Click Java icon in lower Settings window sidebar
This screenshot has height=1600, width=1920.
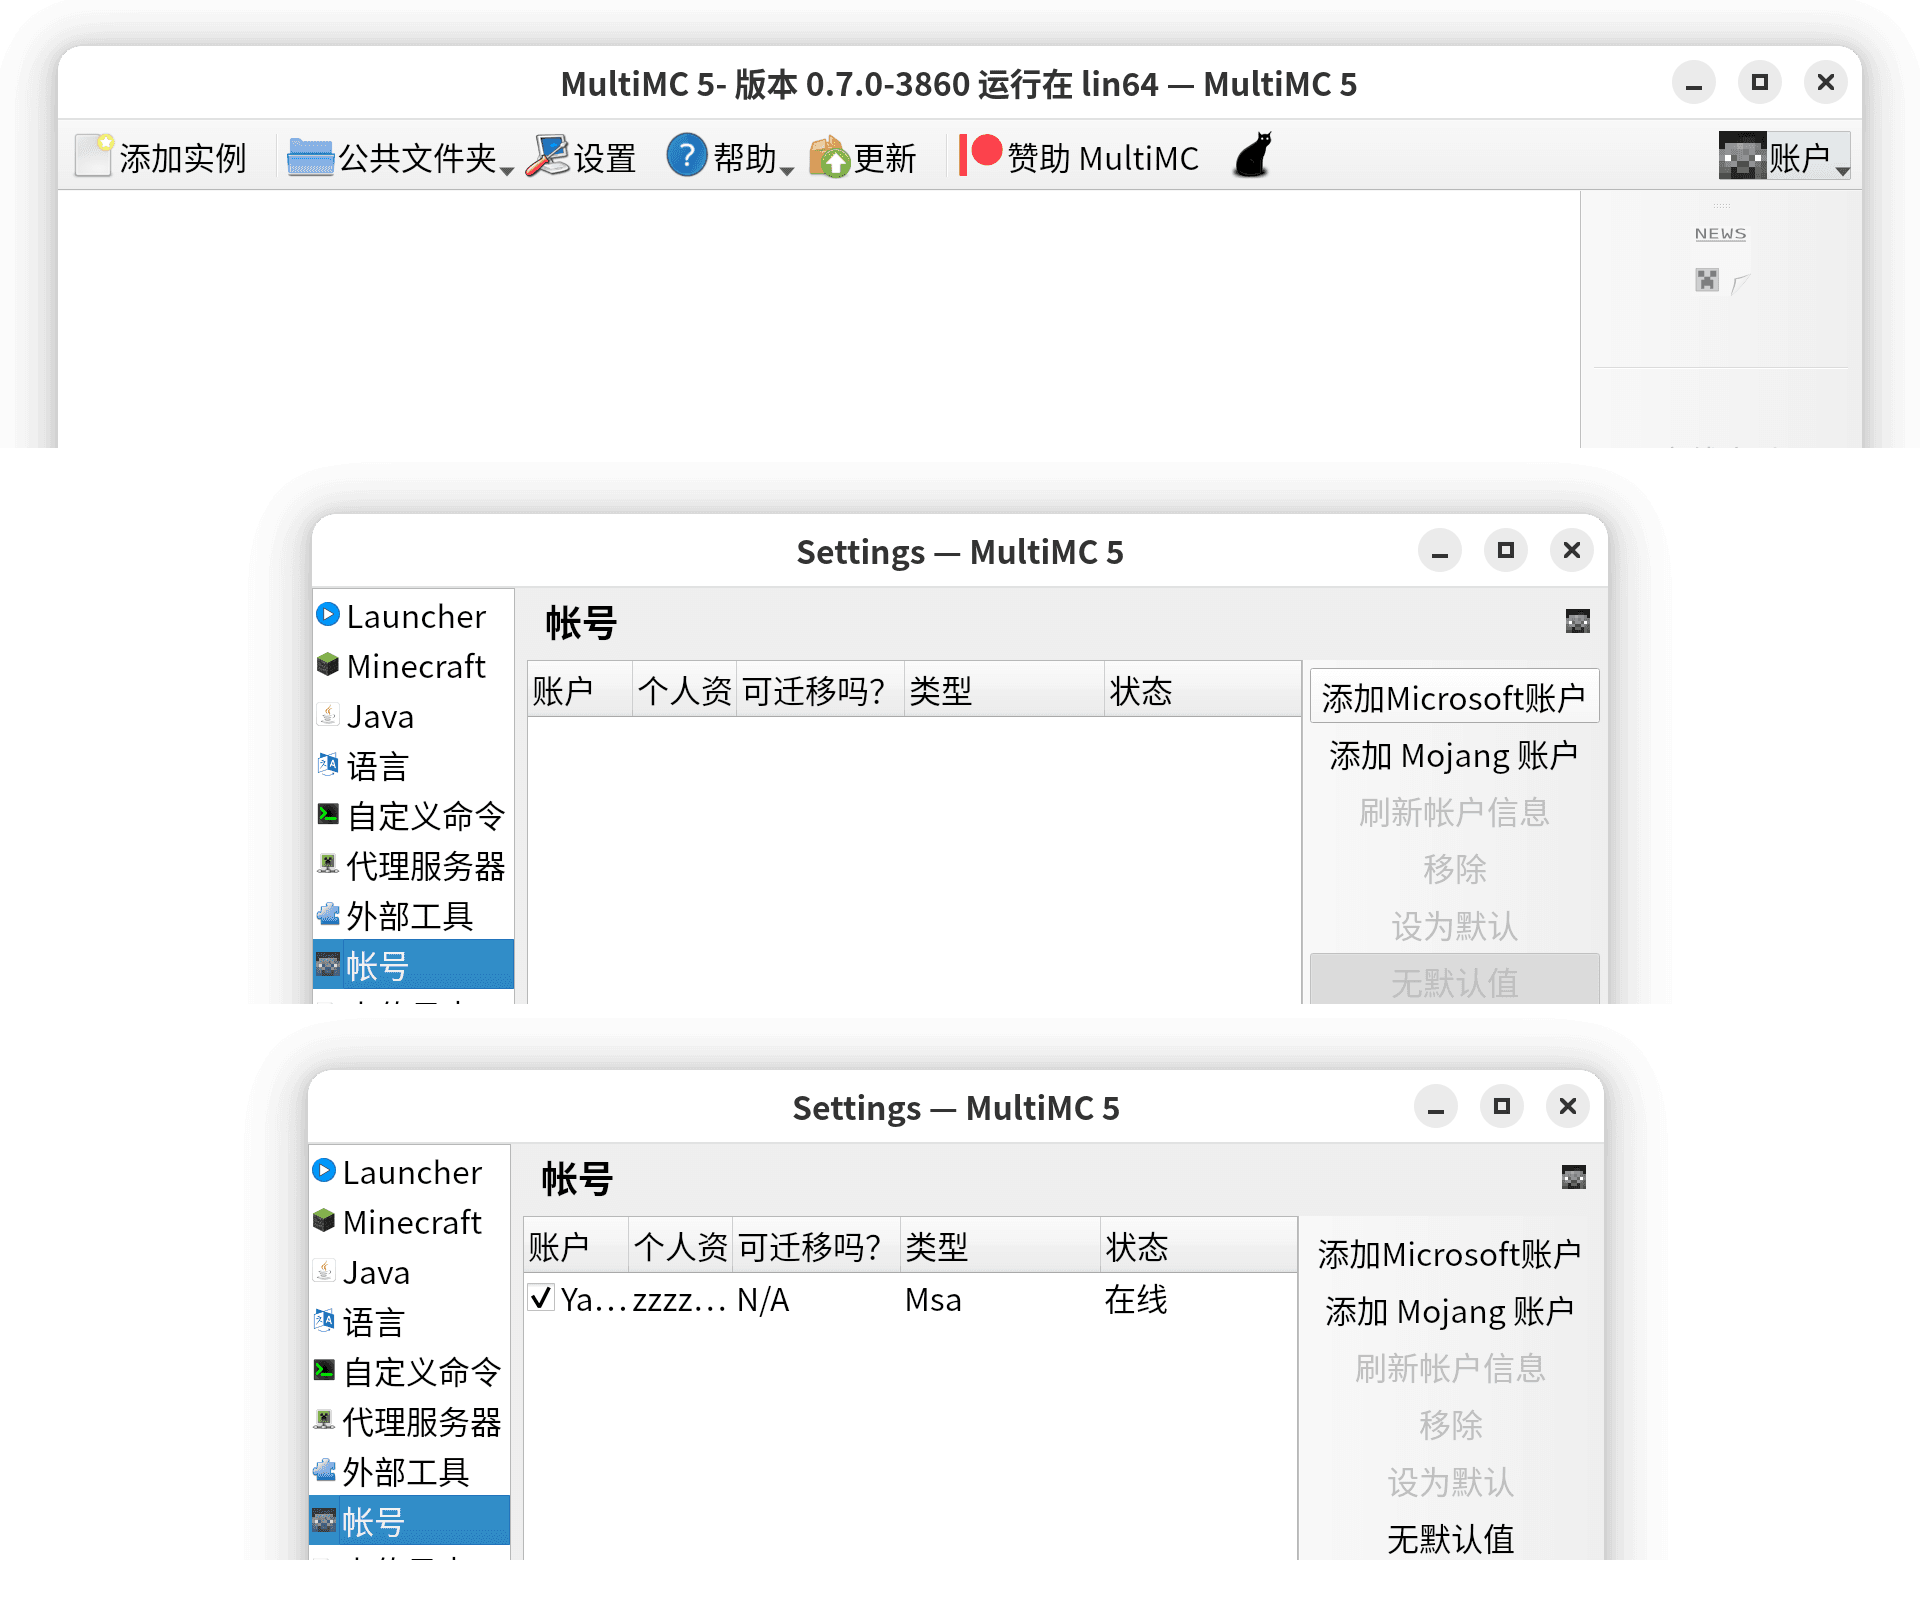(324, 1270)
